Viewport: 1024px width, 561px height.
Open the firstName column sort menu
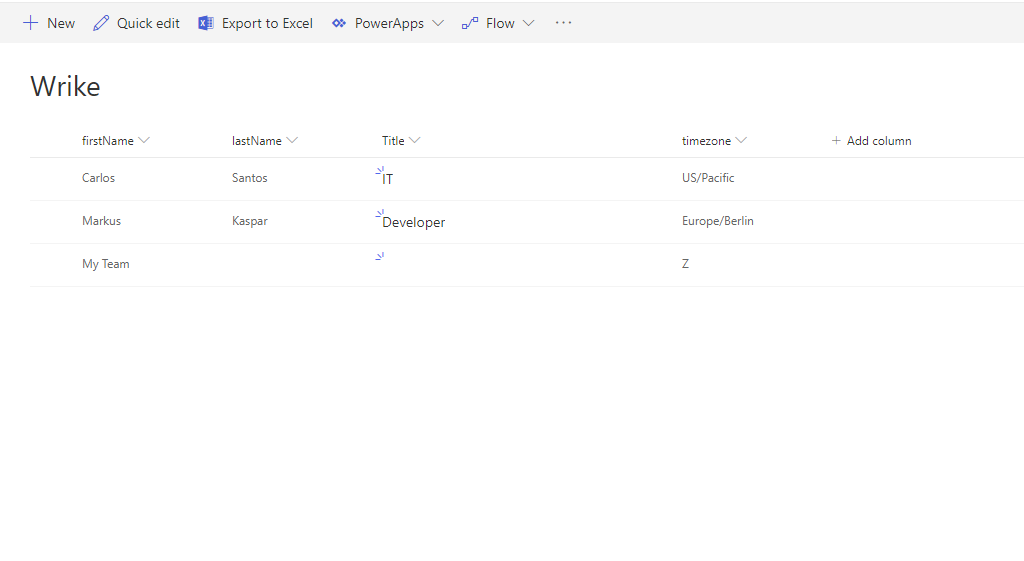pyautogui.click(x=144, y=141)
